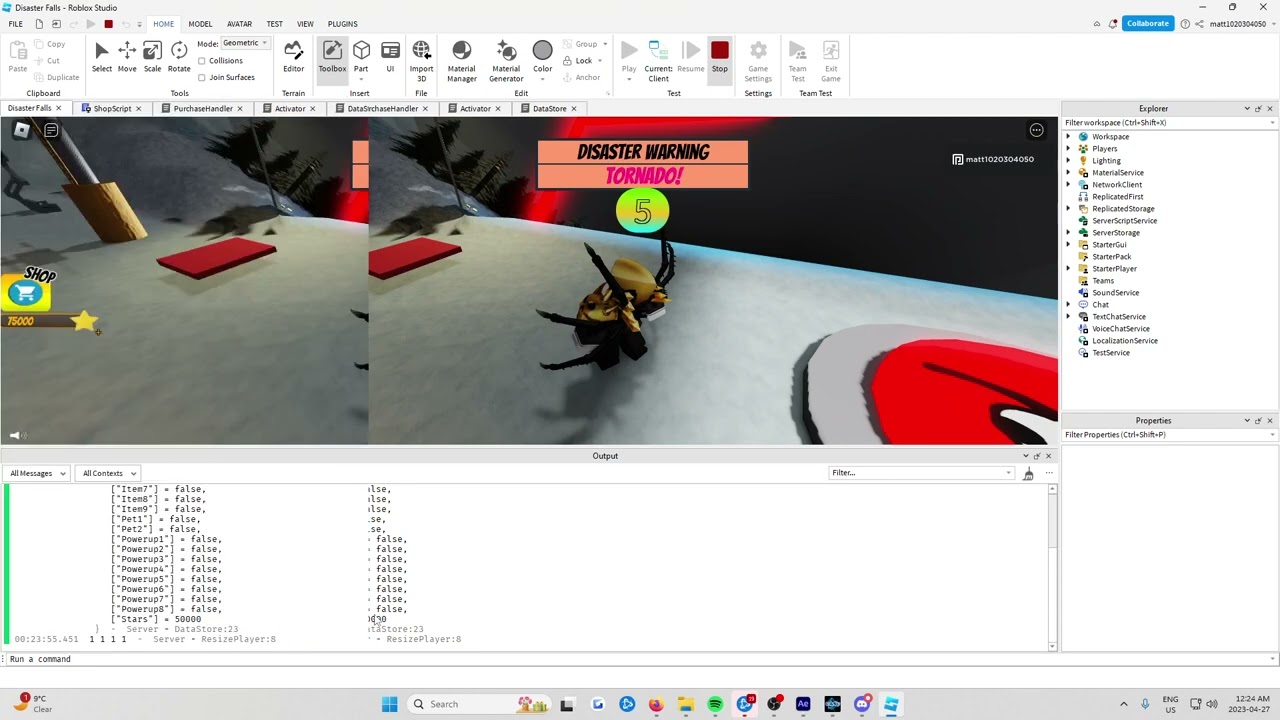Open the Roblox menu in viewport
Screen dimensions: 1280x720
tap(21, 130)
